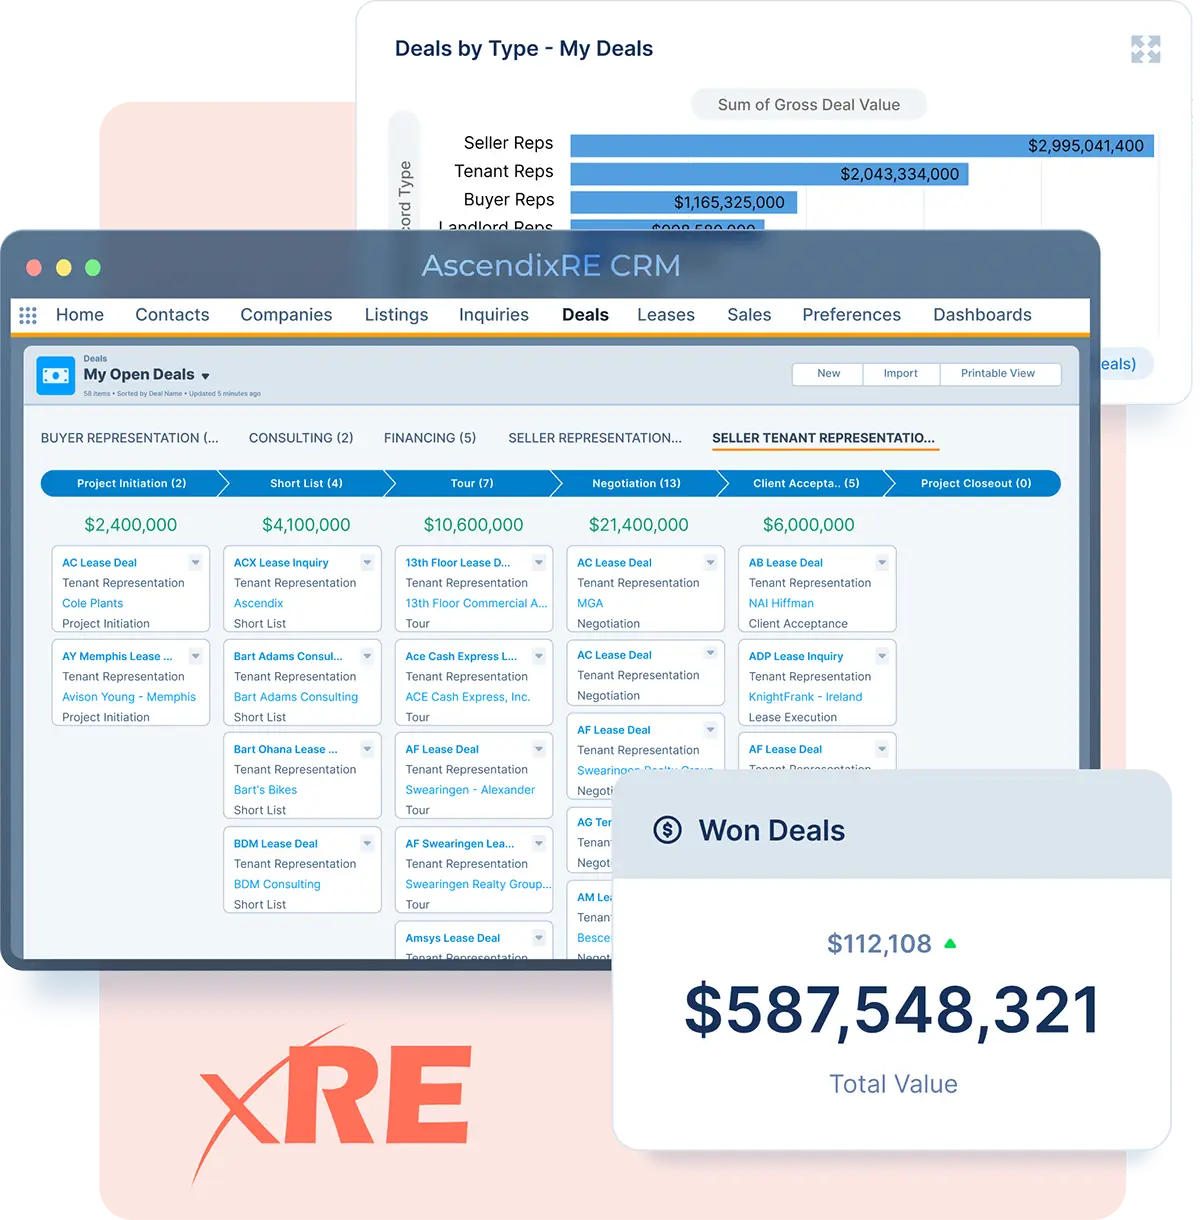Viewport: 1200px width, 1220px height.
Task: Open the BDM Lease Deal record
Action: [276, 844]
